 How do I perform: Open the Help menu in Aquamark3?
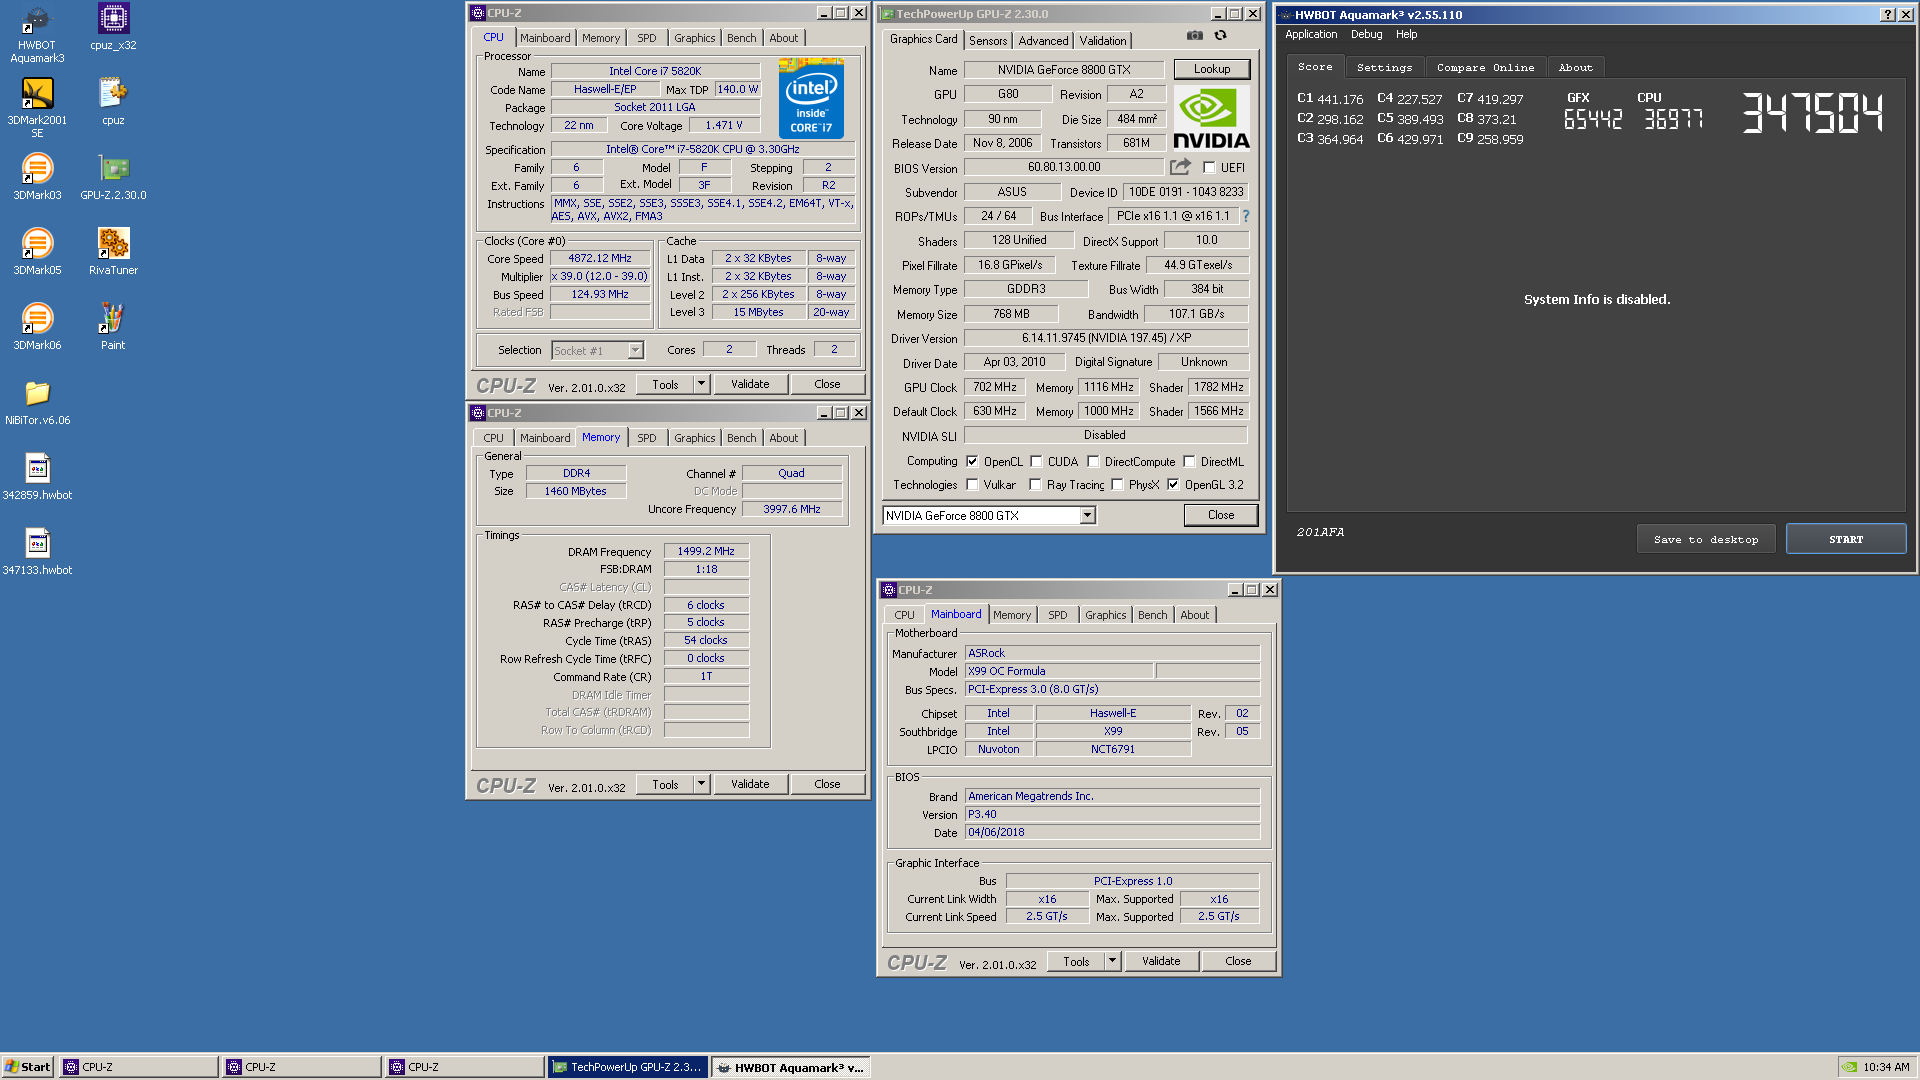1406,35
